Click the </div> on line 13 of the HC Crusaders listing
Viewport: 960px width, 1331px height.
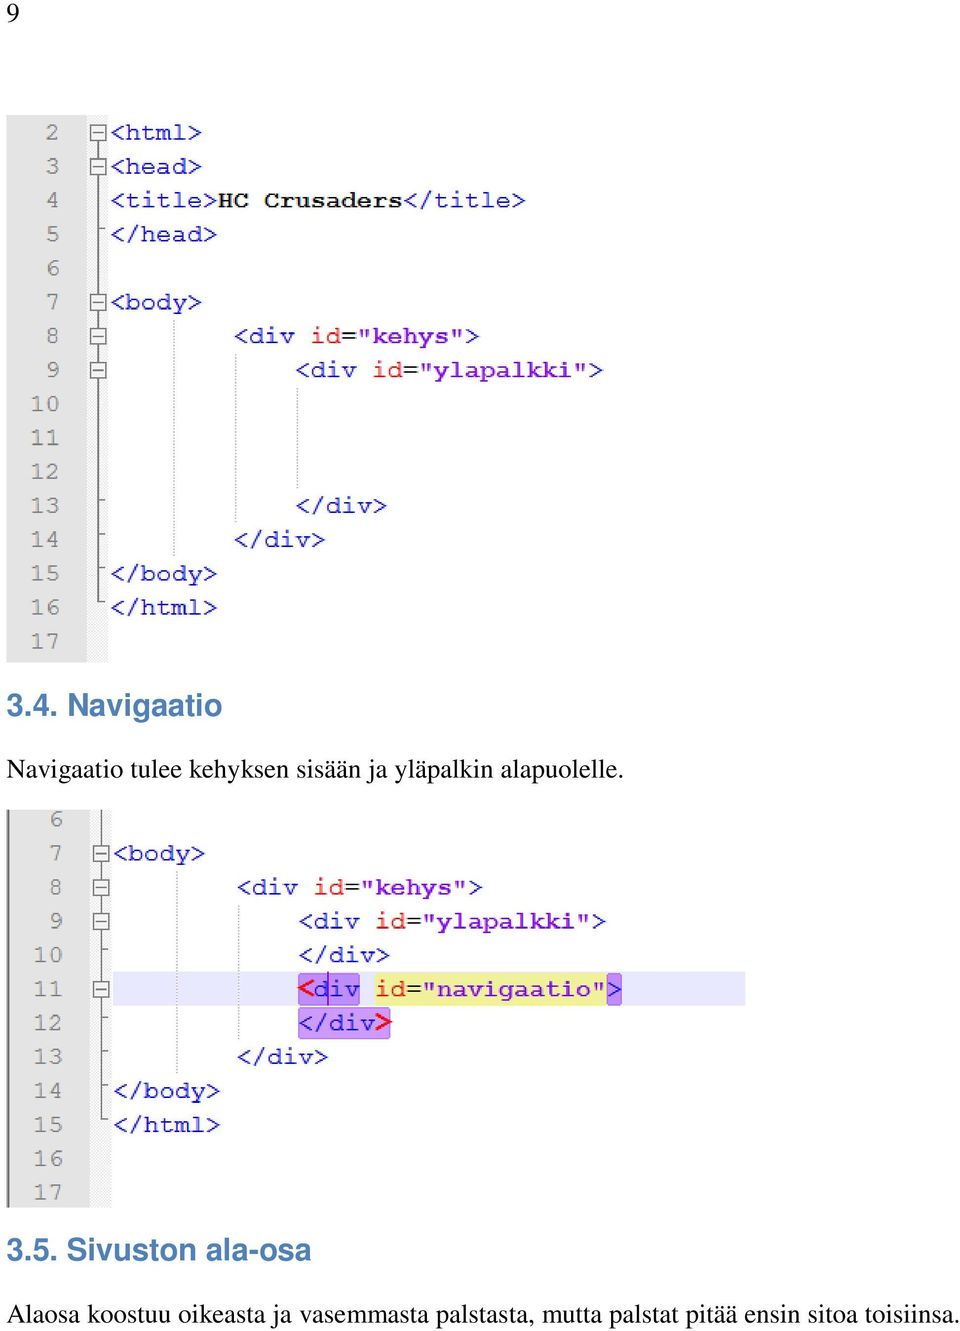coord(341,506)
